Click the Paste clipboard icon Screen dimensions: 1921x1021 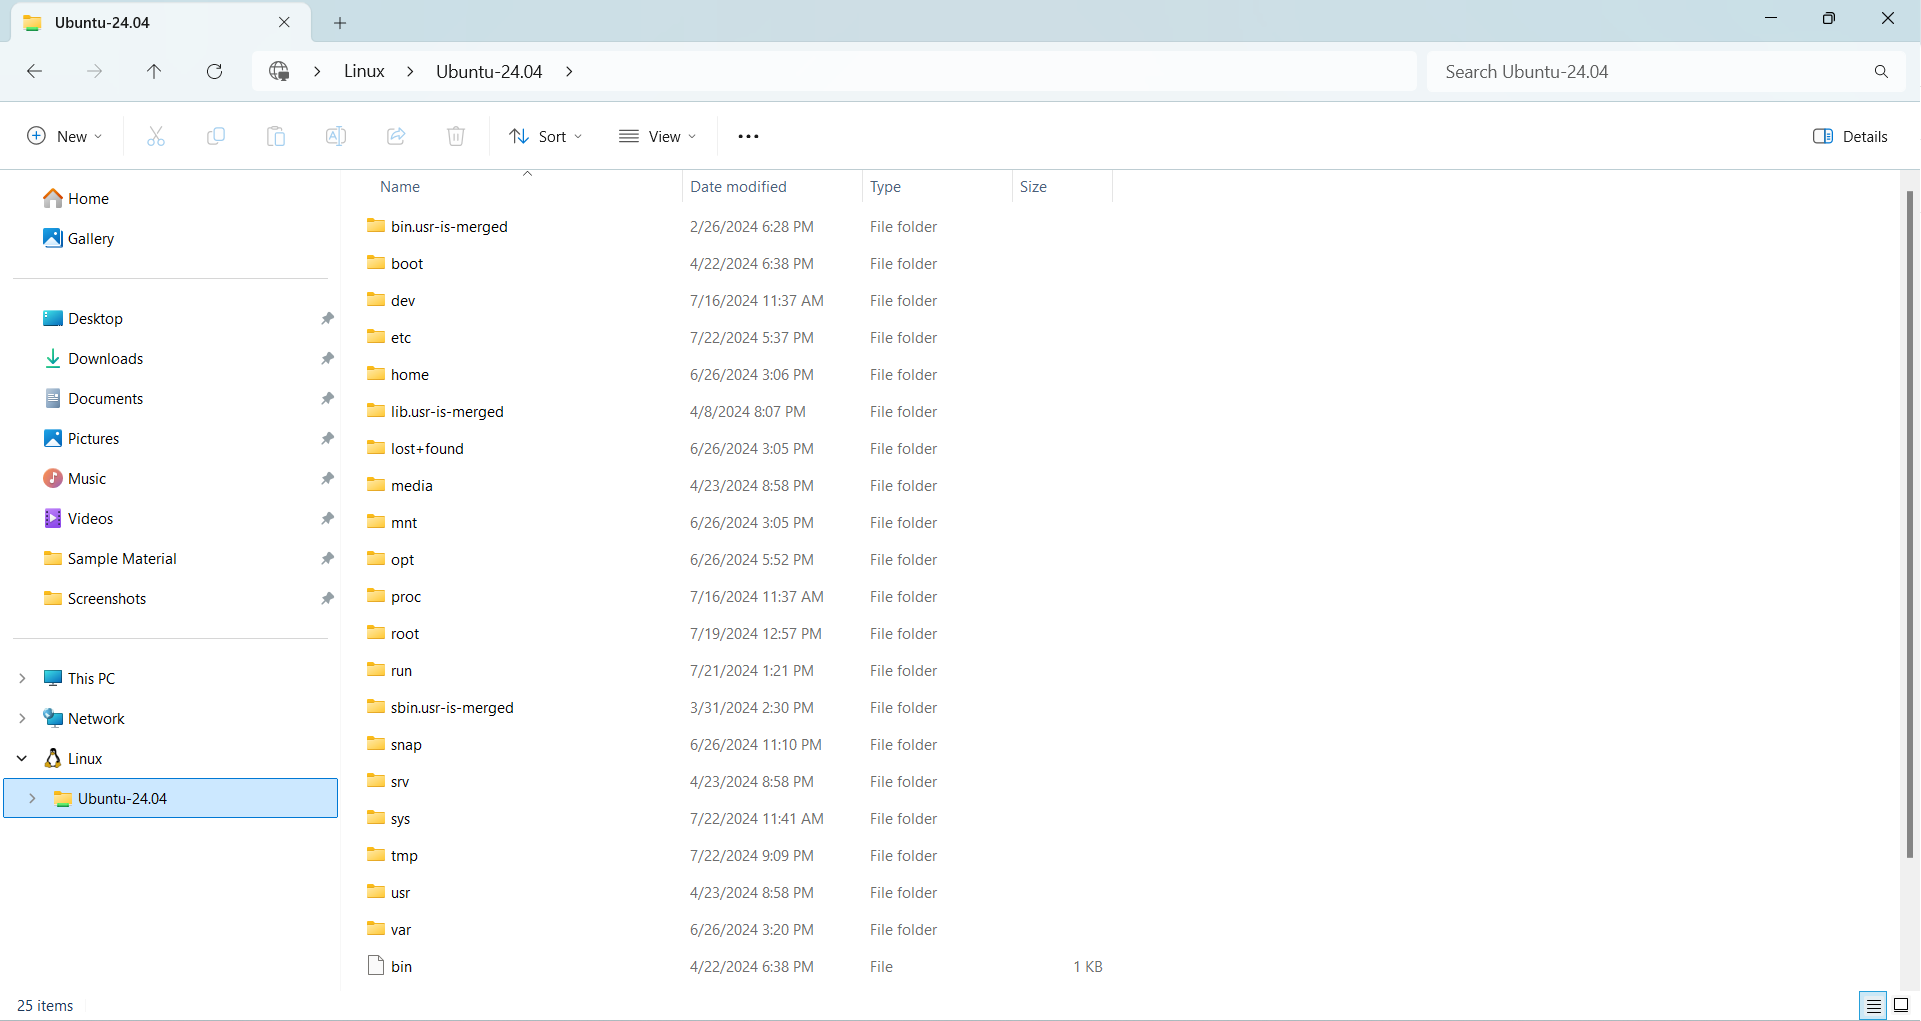276,136
